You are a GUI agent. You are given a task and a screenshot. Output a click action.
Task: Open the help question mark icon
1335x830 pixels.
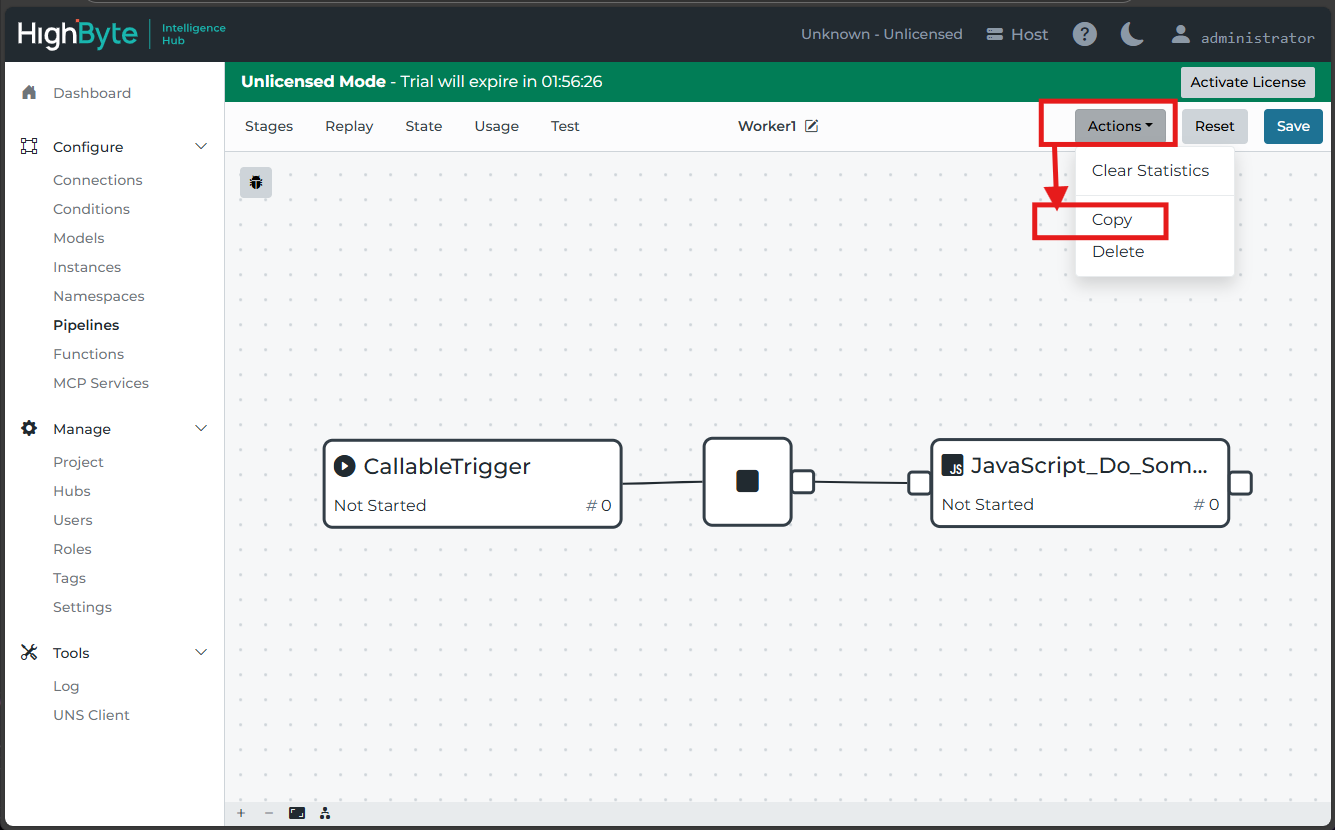point(1084,35)
